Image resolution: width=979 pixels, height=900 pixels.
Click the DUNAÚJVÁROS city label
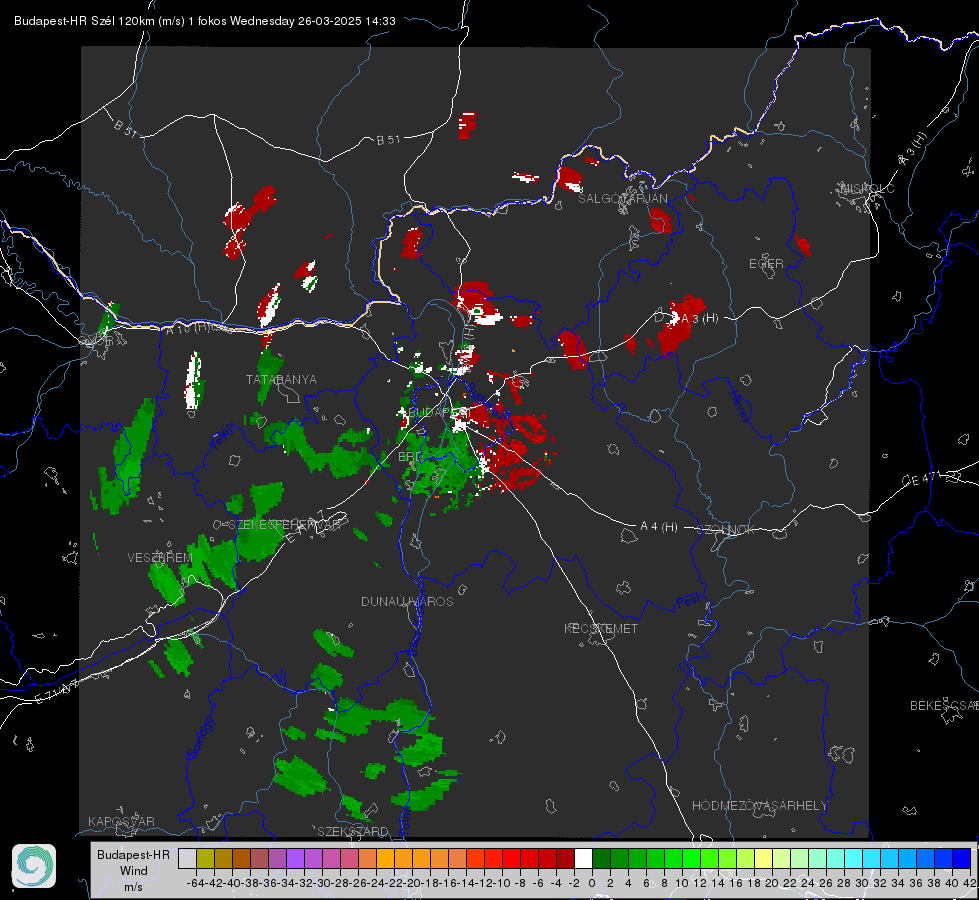[x=407, y=601]
